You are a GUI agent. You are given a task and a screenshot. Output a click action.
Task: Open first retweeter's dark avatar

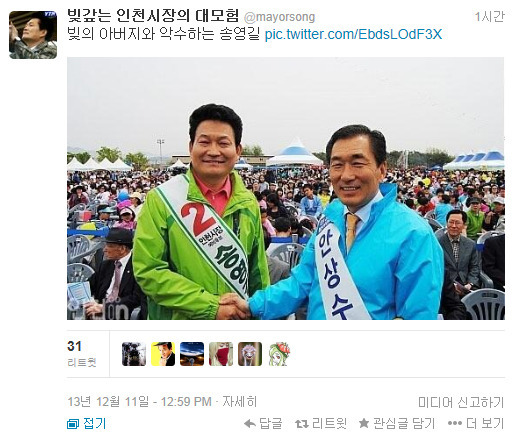click(x=134, y=354)
